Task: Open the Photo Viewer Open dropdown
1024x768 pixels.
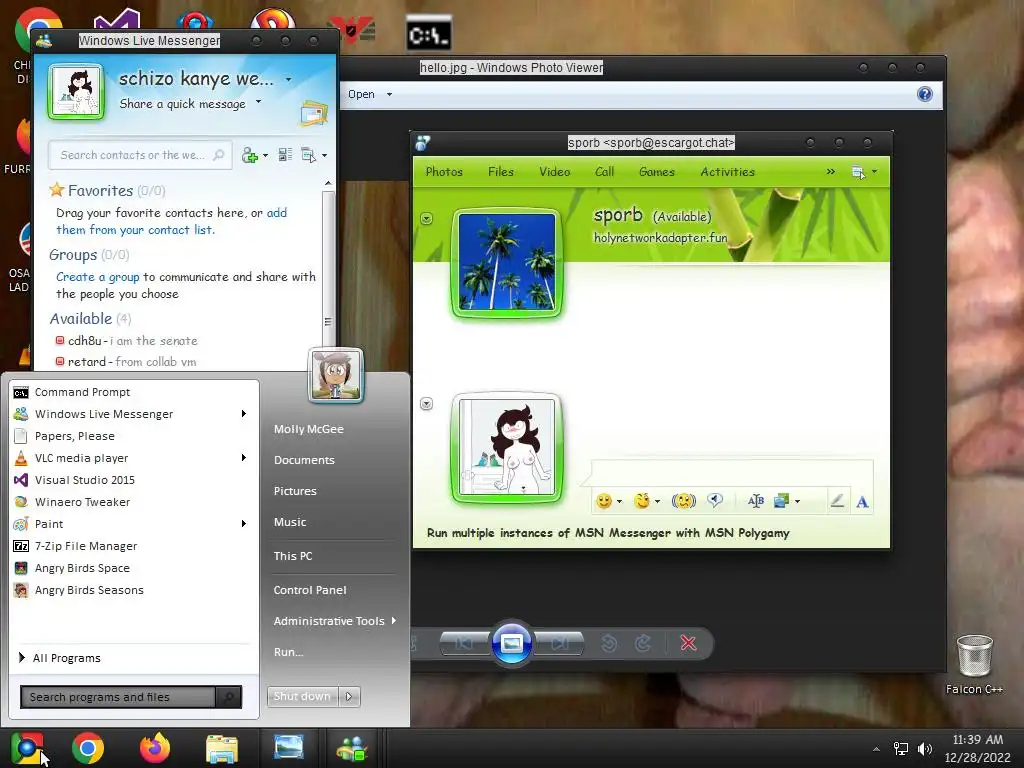Action: [x=370, y=94]
